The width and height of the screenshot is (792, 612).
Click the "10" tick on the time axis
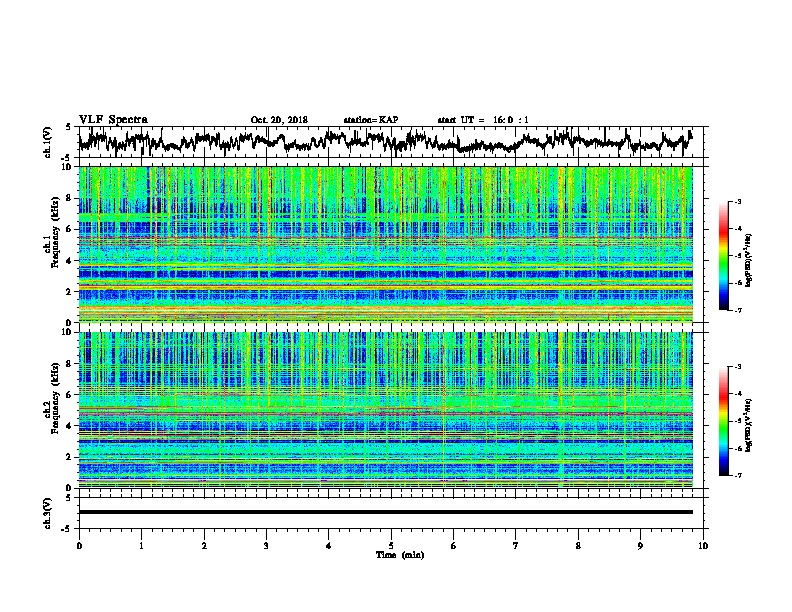[703, 546]
